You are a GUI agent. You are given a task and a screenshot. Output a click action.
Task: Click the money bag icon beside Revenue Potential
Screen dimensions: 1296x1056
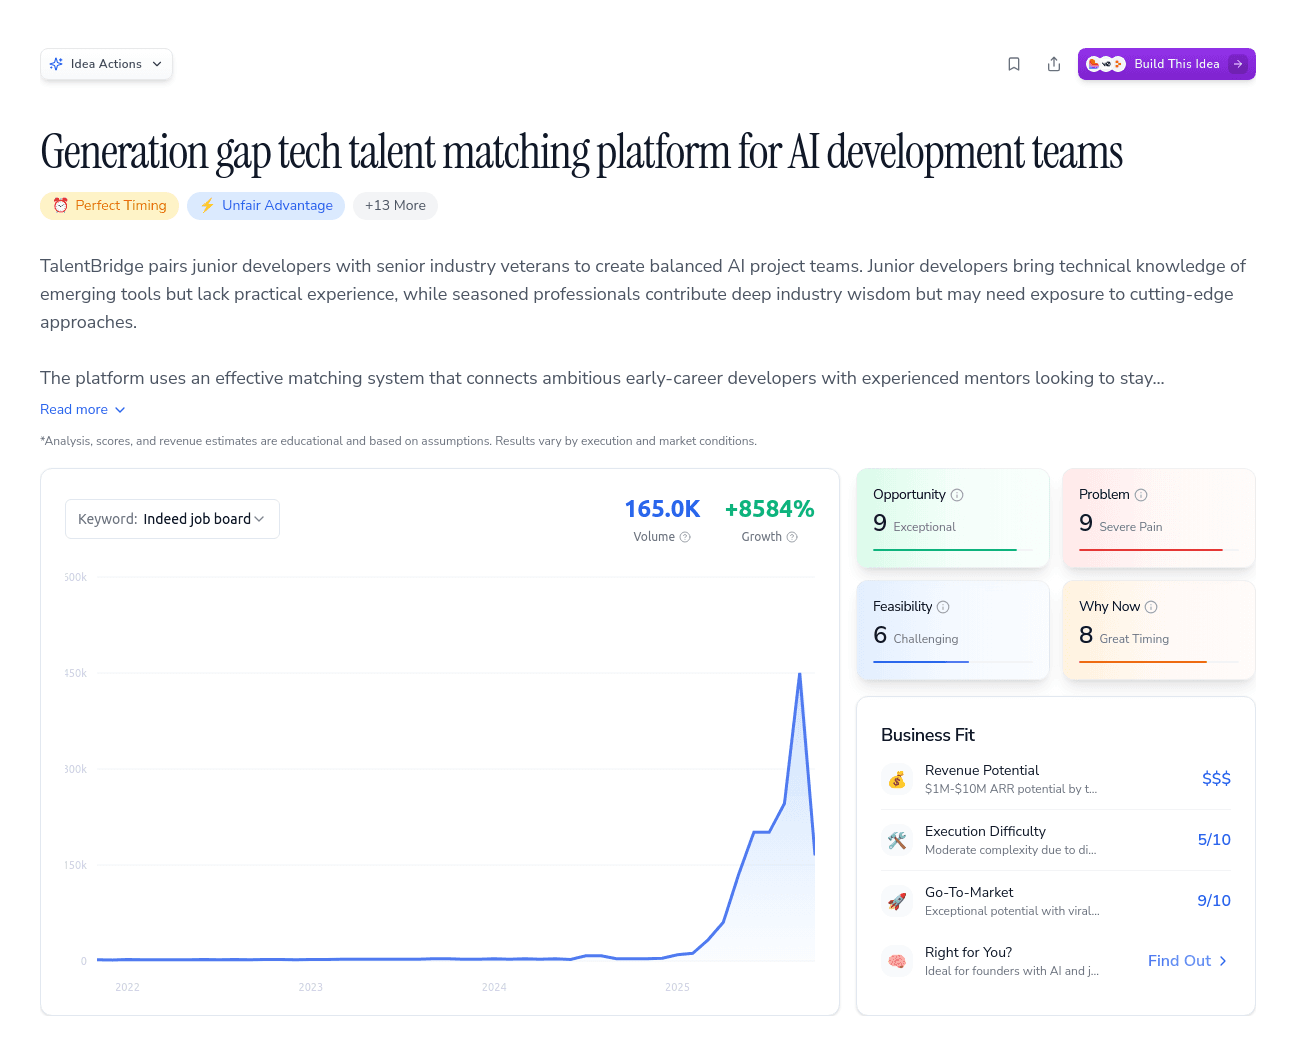(897, 779)
